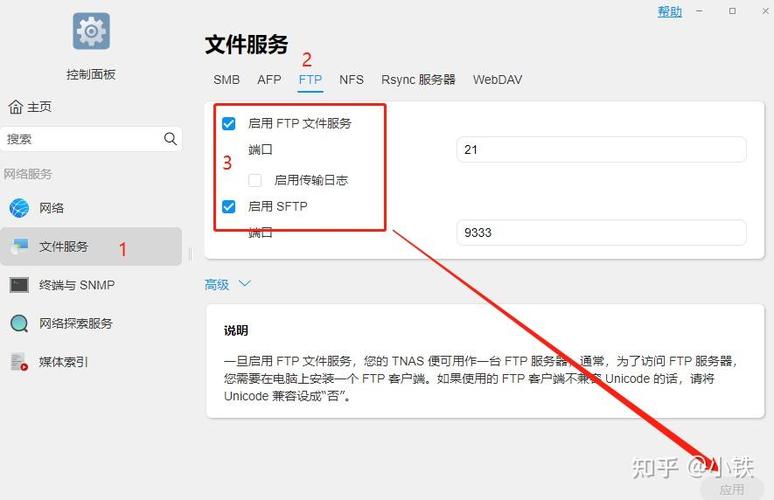Click the 启用 SFTP label text
Screen dimensions: 774x500
(278, 206)
